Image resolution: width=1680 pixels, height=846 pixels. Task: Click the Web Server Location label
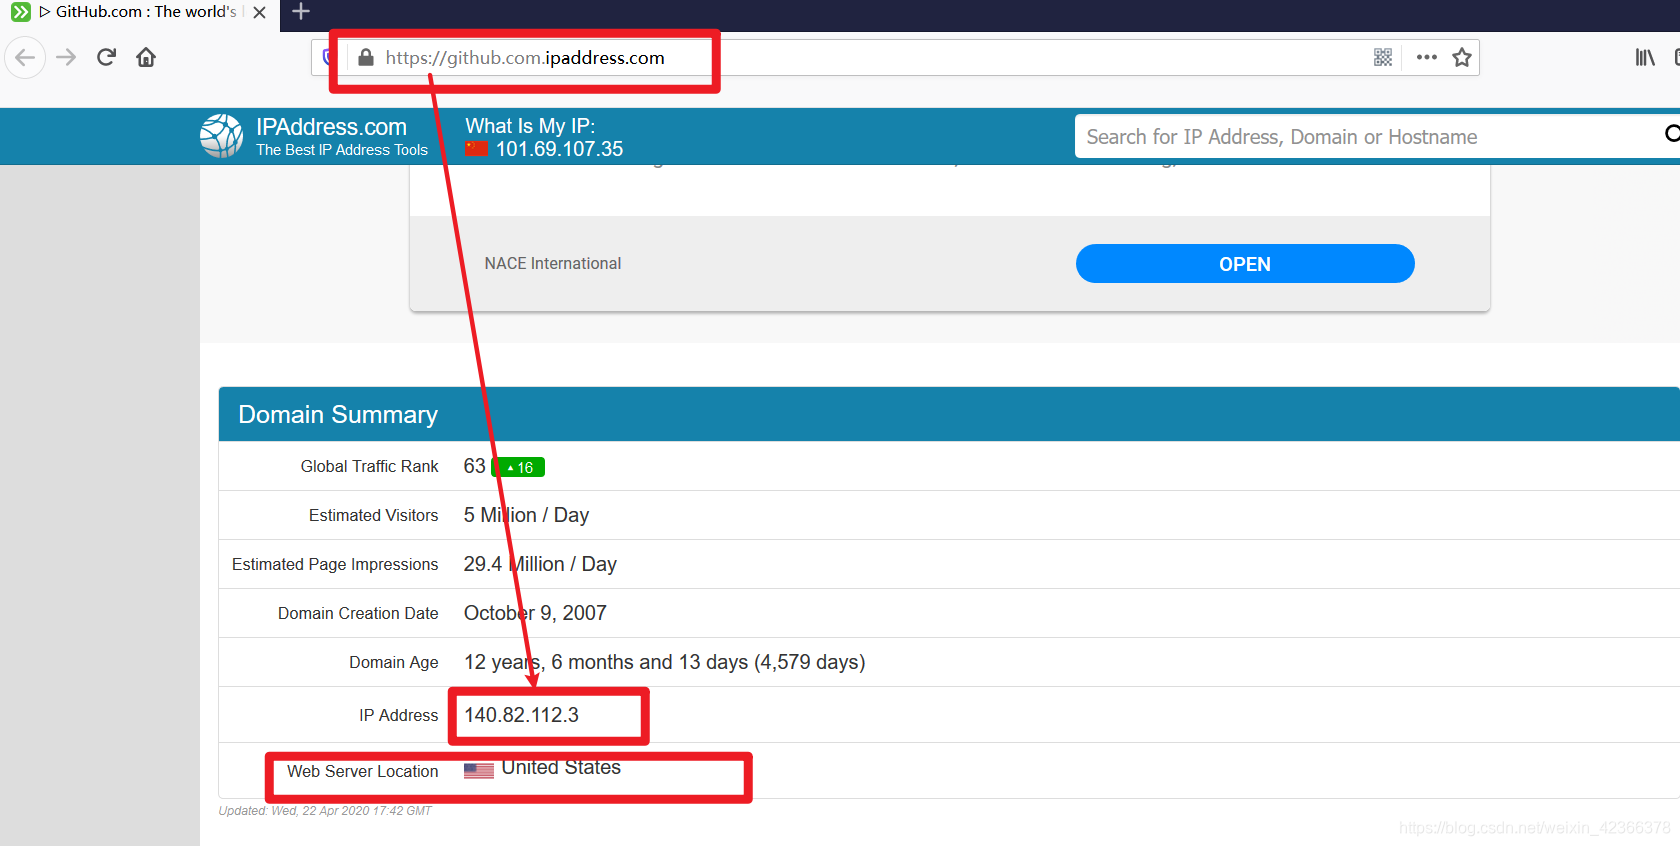click(x=362, y=771)
